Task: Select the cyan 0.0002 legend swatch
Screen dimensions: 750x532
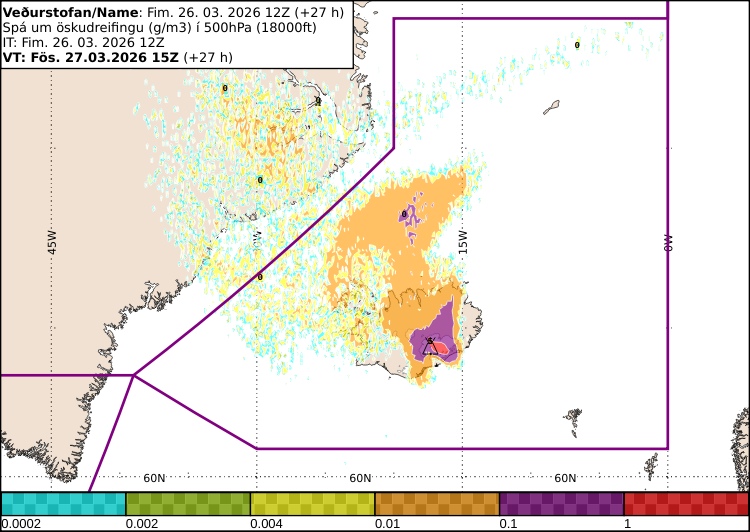Action: tap(63, 504)
